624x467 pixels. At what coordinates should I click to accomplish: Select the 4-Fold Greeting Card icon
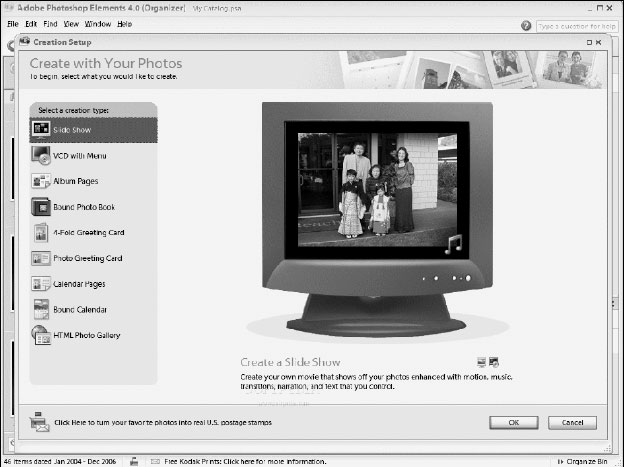point(41,233)
